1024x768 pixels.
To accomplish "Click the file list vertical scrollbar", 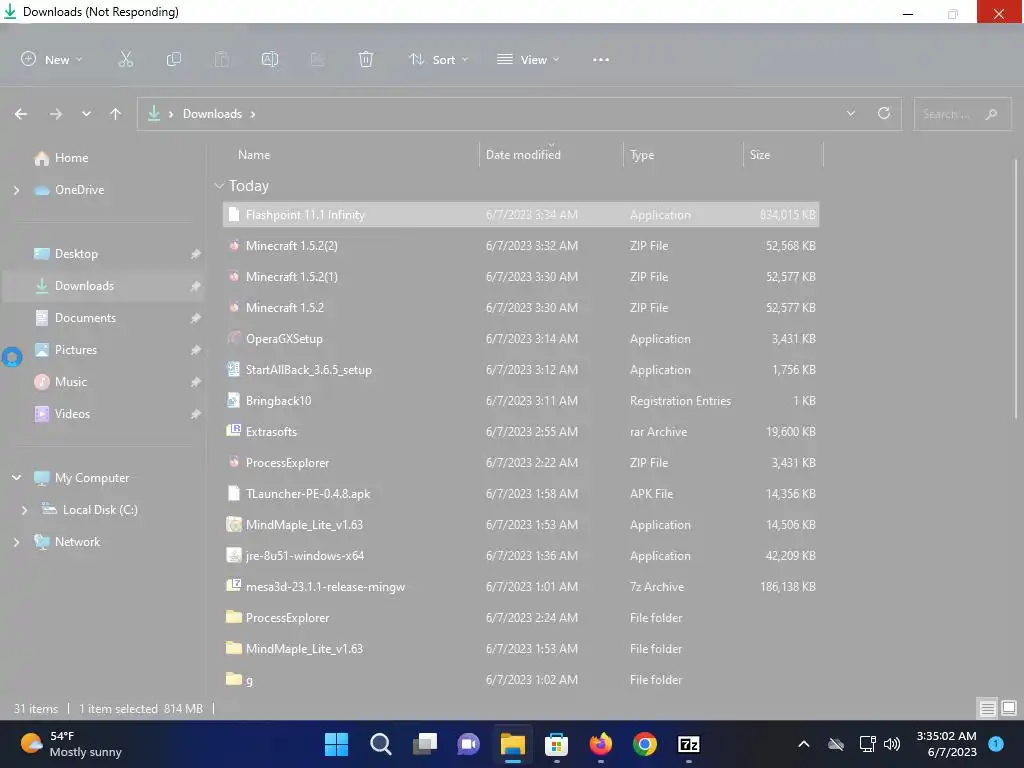I will click(1016, 289).
